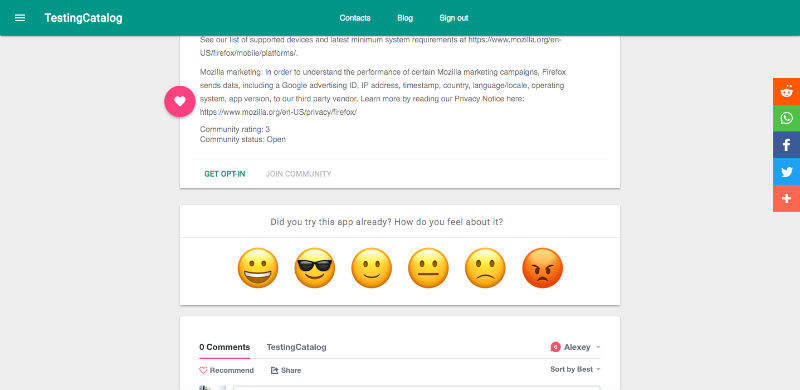Image resolution: width=800 pixels, height=390 pixels.
Task: Click Share in the comments section
Action: [x=286, y=370]
